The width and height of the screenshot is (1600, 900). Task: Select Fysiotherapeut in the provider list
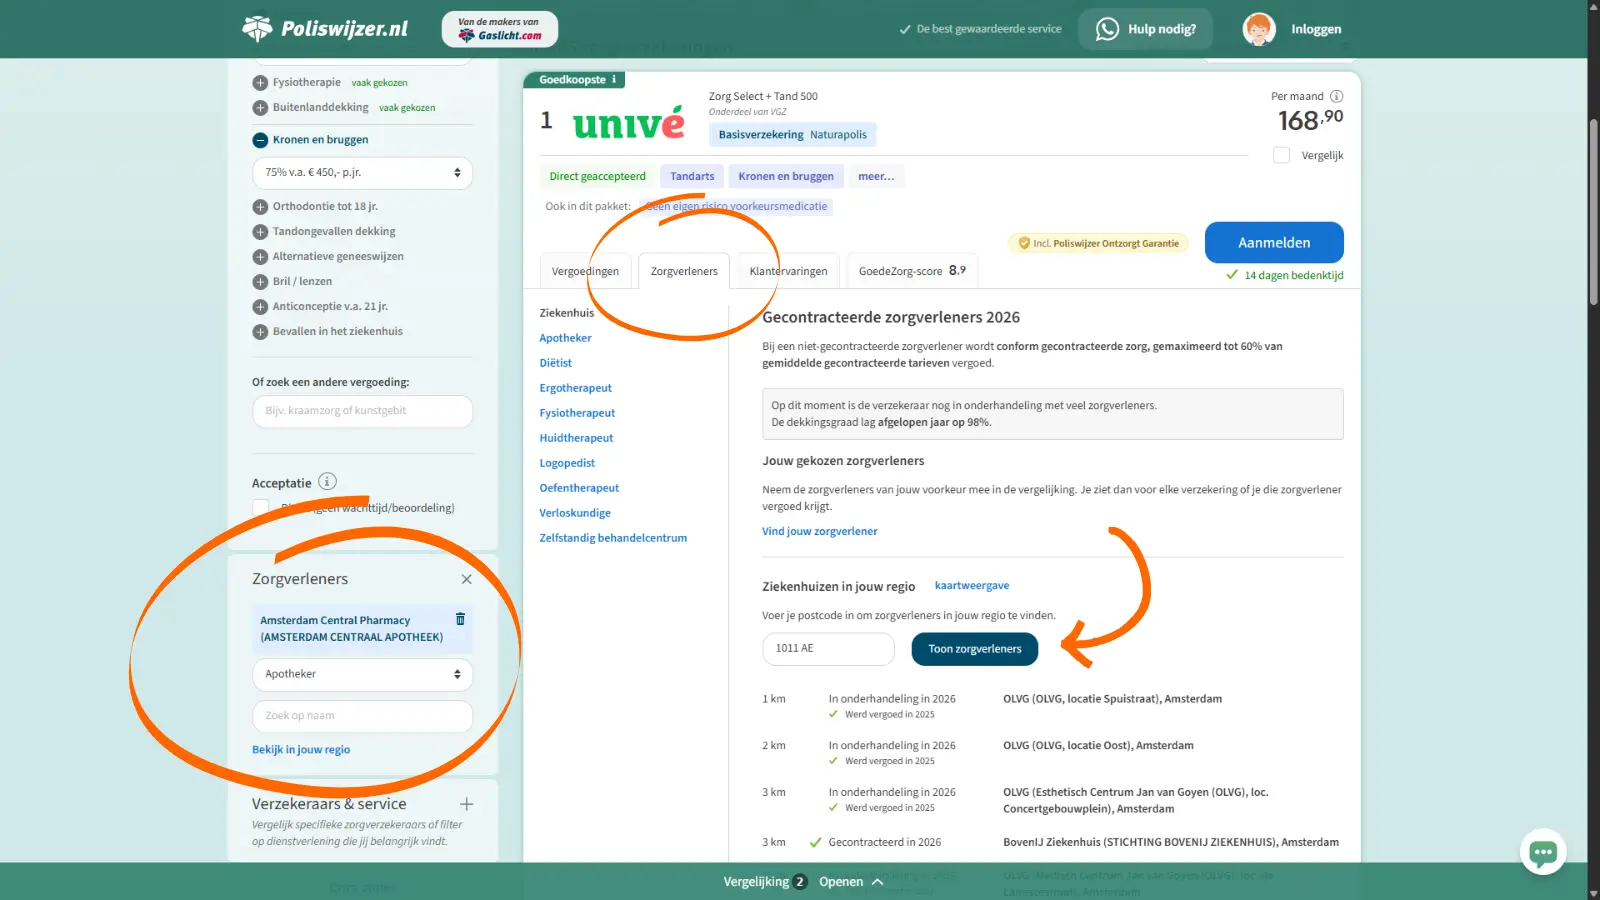point(577,413)
